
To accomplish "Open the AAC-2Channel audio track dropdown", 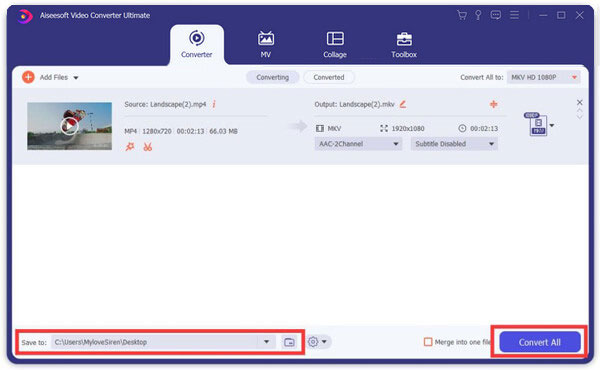I will point(358,144).
